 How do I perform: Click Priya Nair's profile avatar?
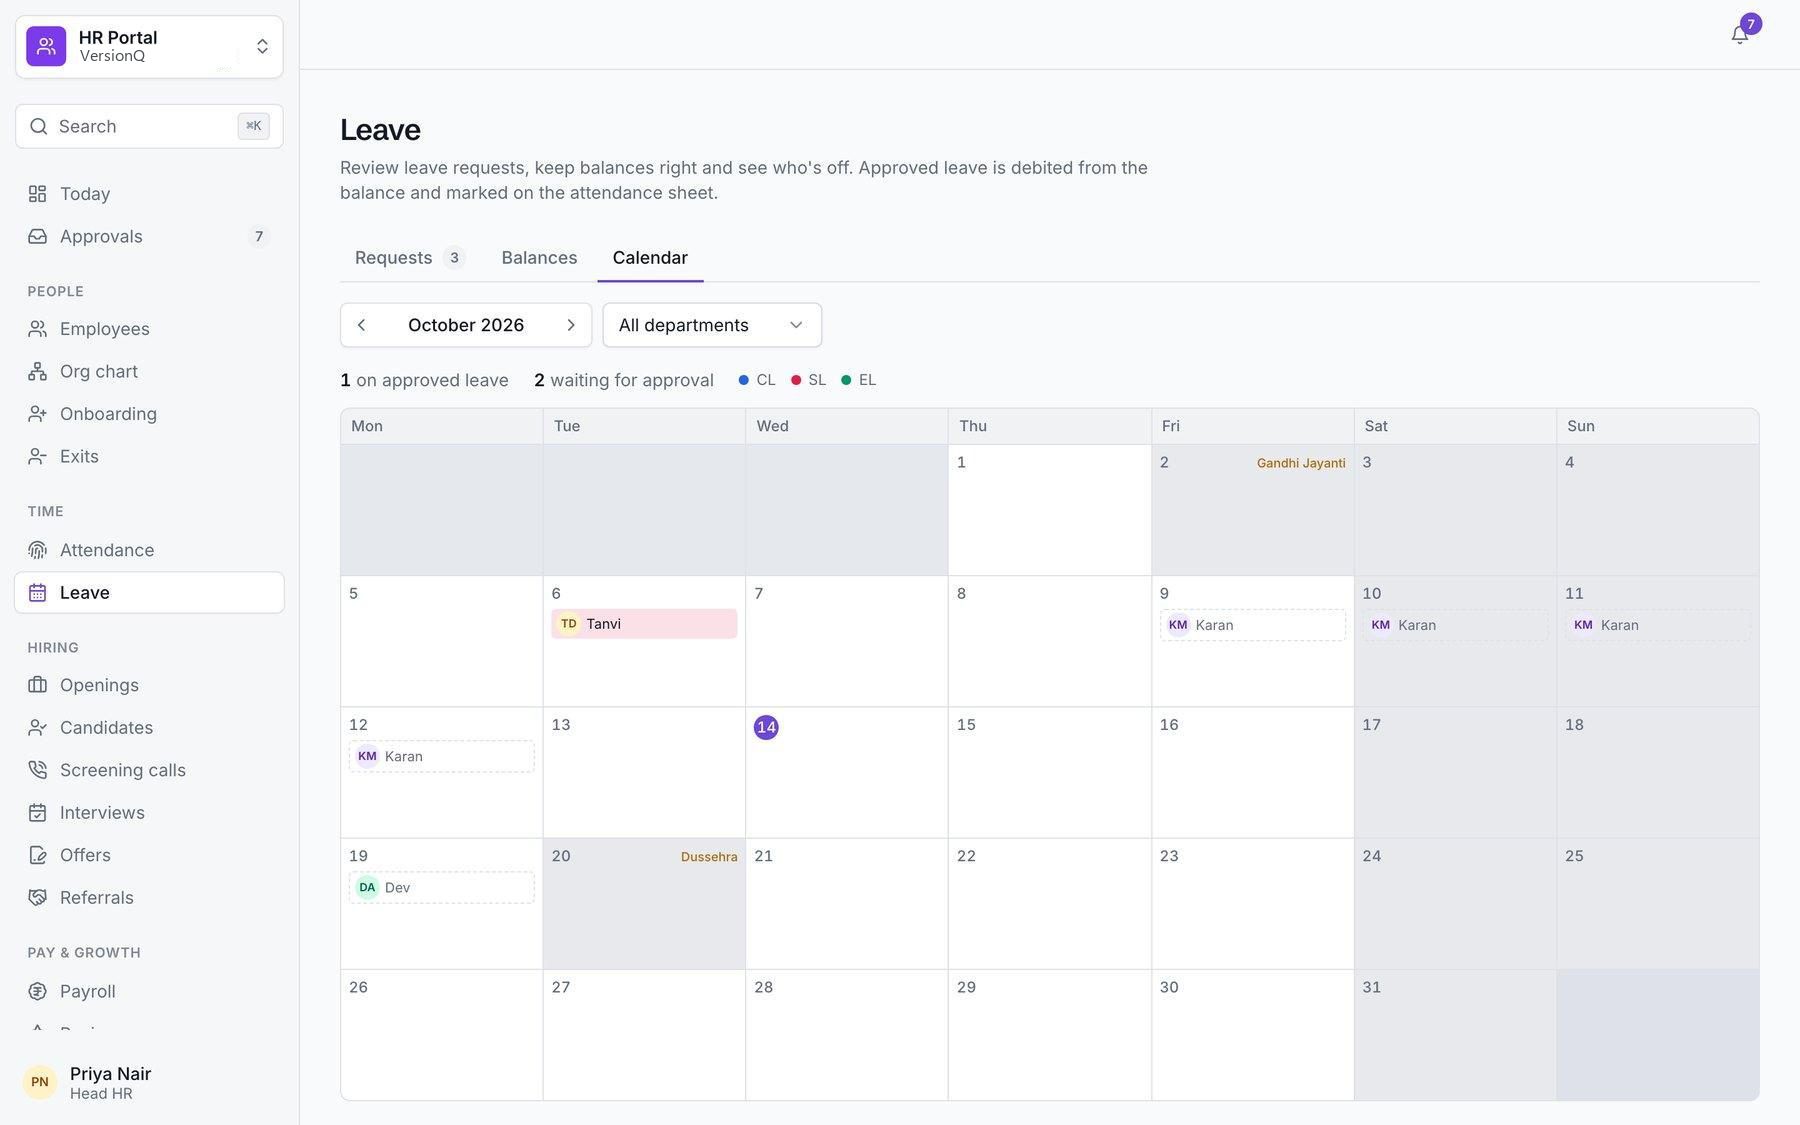click(x=40, y=1082)
